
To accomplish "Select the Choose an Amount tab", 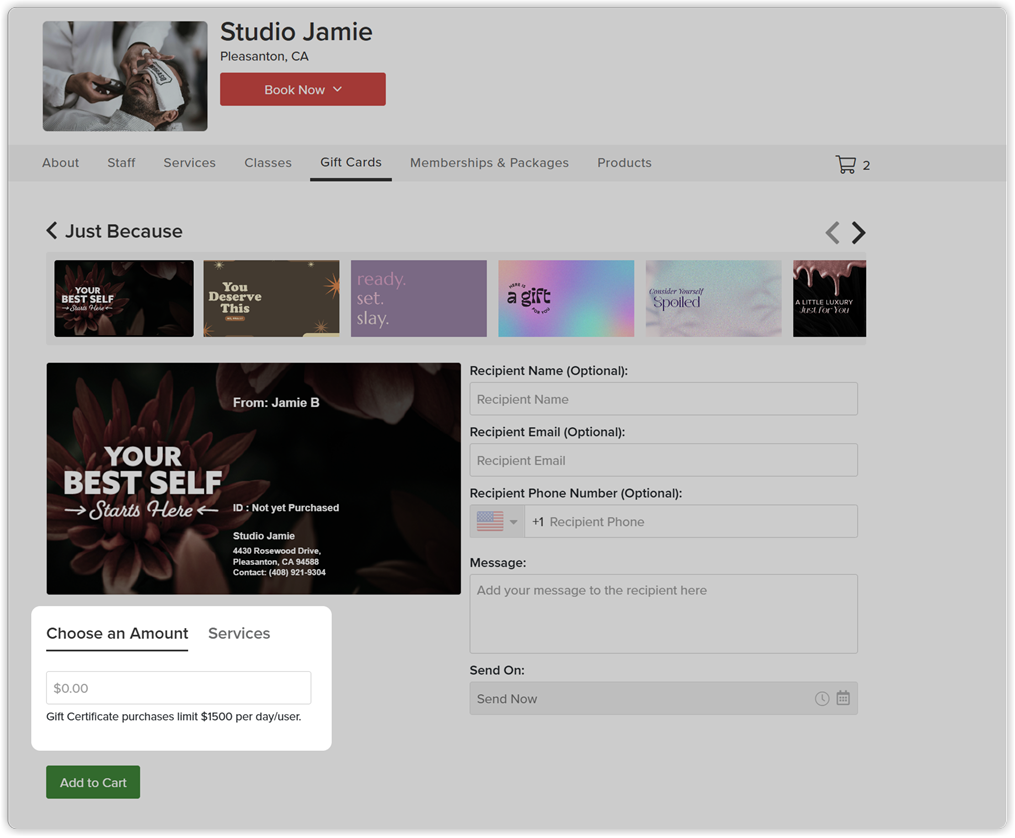I will tap(117, 633).
